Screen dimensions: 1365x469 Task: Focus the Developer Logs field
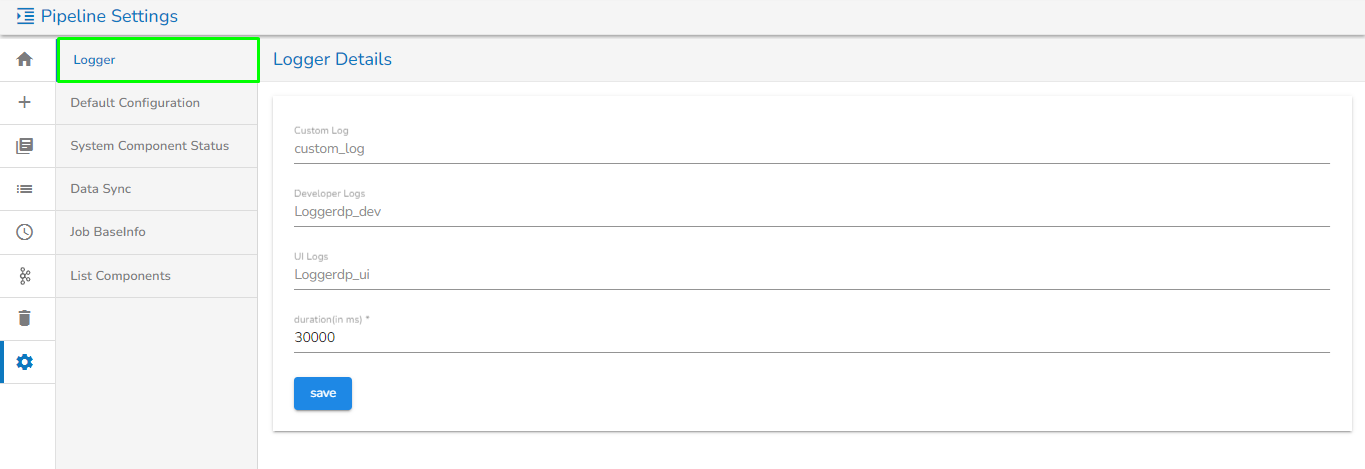tap(810, 212)
